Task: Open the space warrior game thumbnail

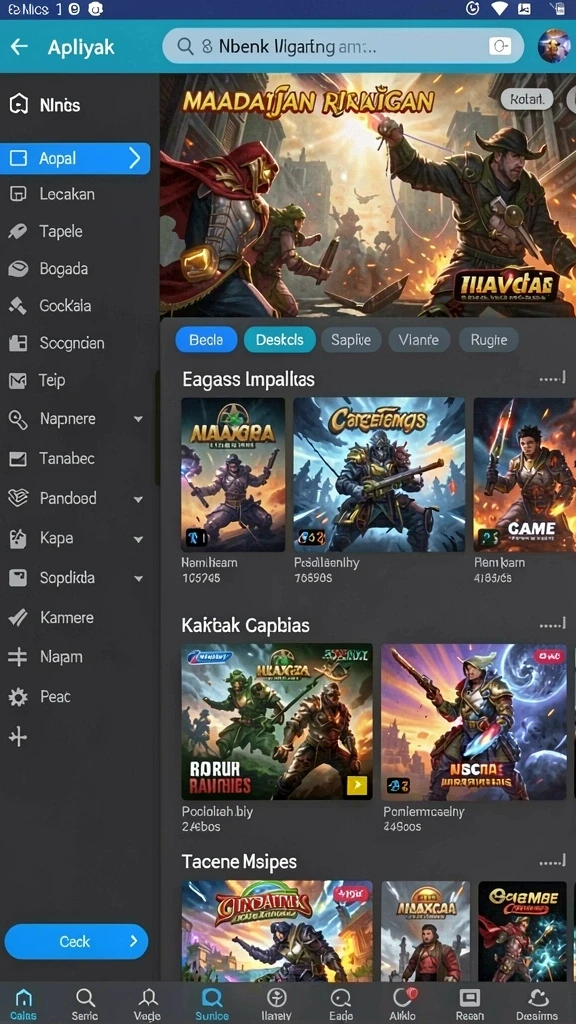Action: (x=474, y=722)
